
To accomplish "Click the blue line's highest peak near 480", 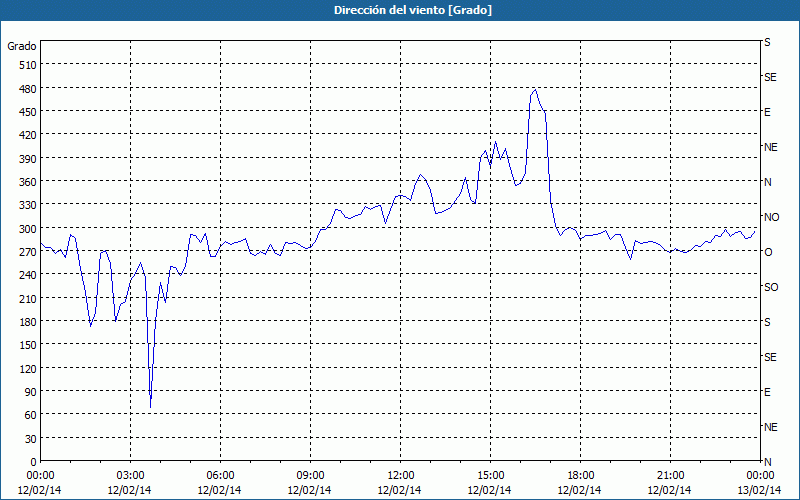I will [x=535, y=90].
